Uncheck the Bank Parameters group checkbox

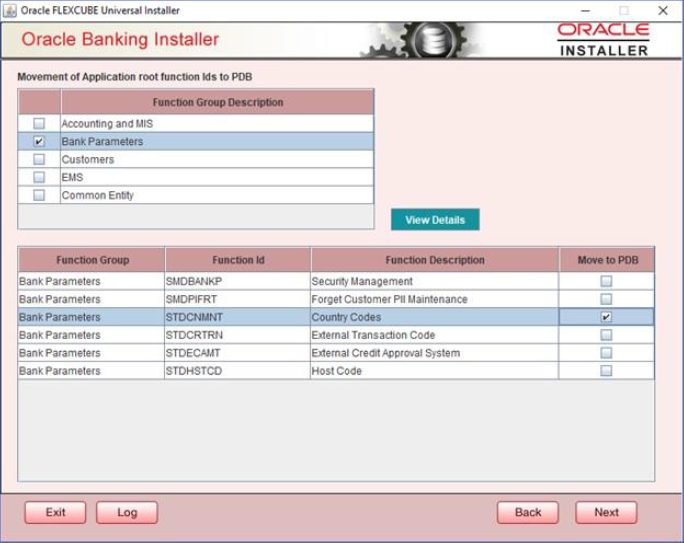click(x=39, y=142)
